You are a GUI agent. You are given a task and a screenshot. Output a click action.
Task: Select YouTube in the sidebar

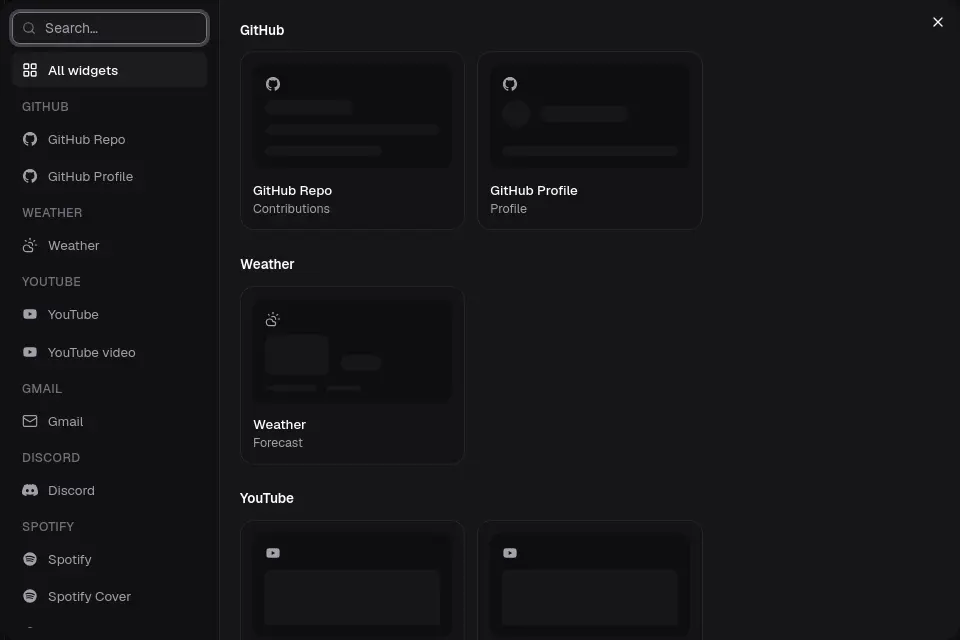[x=110, y=315]
